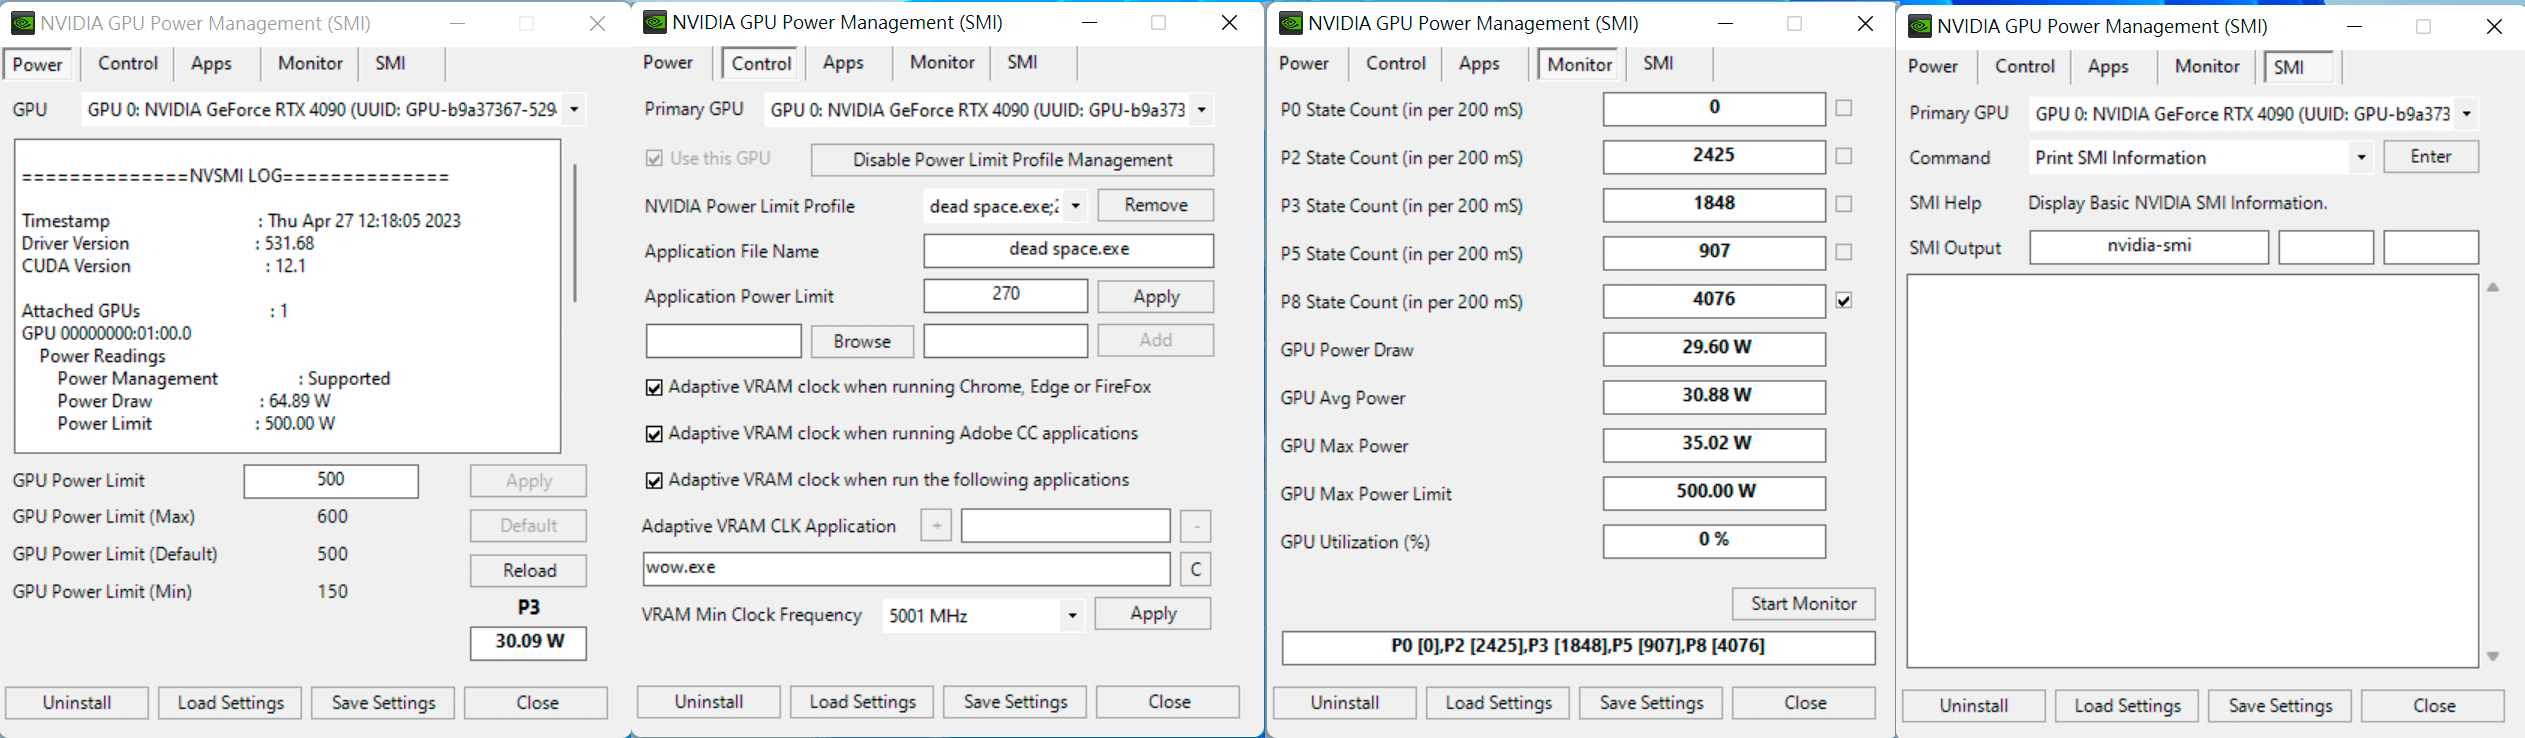Click scrollbar of NVSMI log panel
Image resolution: width=2525 pixels, height=738 pixels.
(575, 234)
